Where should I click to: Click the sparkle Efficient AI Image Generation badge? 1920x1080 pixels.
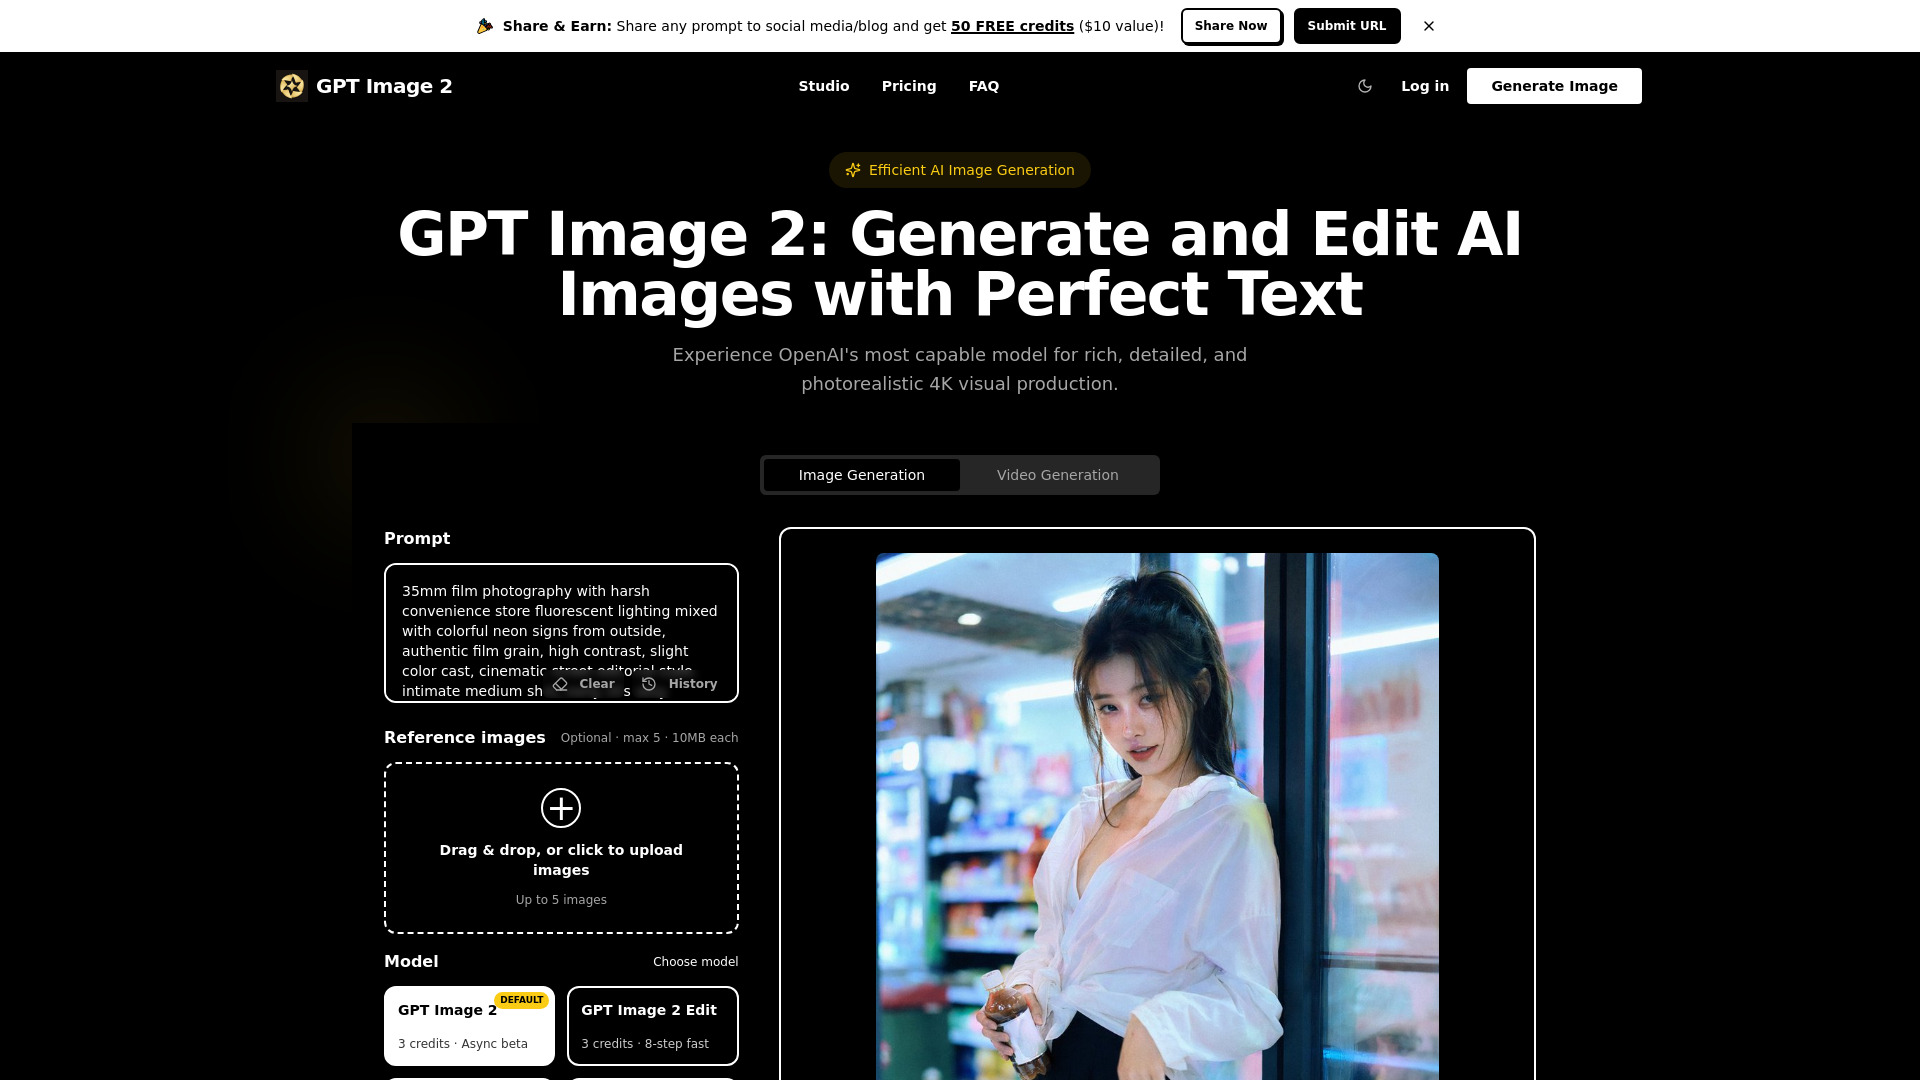(x=958, y=170)
